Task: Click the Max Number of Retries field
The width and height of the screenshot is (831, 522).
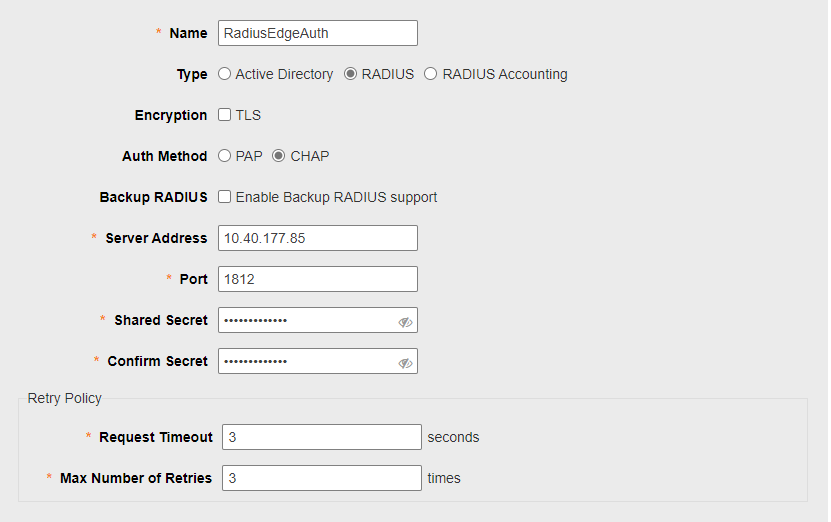Action: (322, 478)
